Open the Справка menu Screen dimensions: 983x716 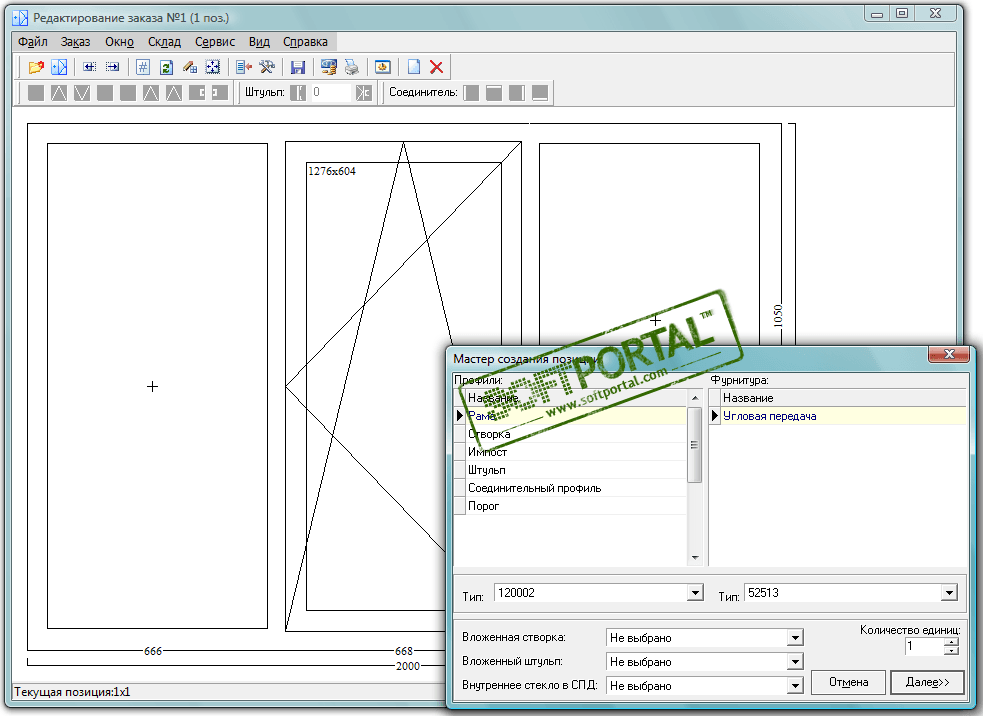click(305, 42)
